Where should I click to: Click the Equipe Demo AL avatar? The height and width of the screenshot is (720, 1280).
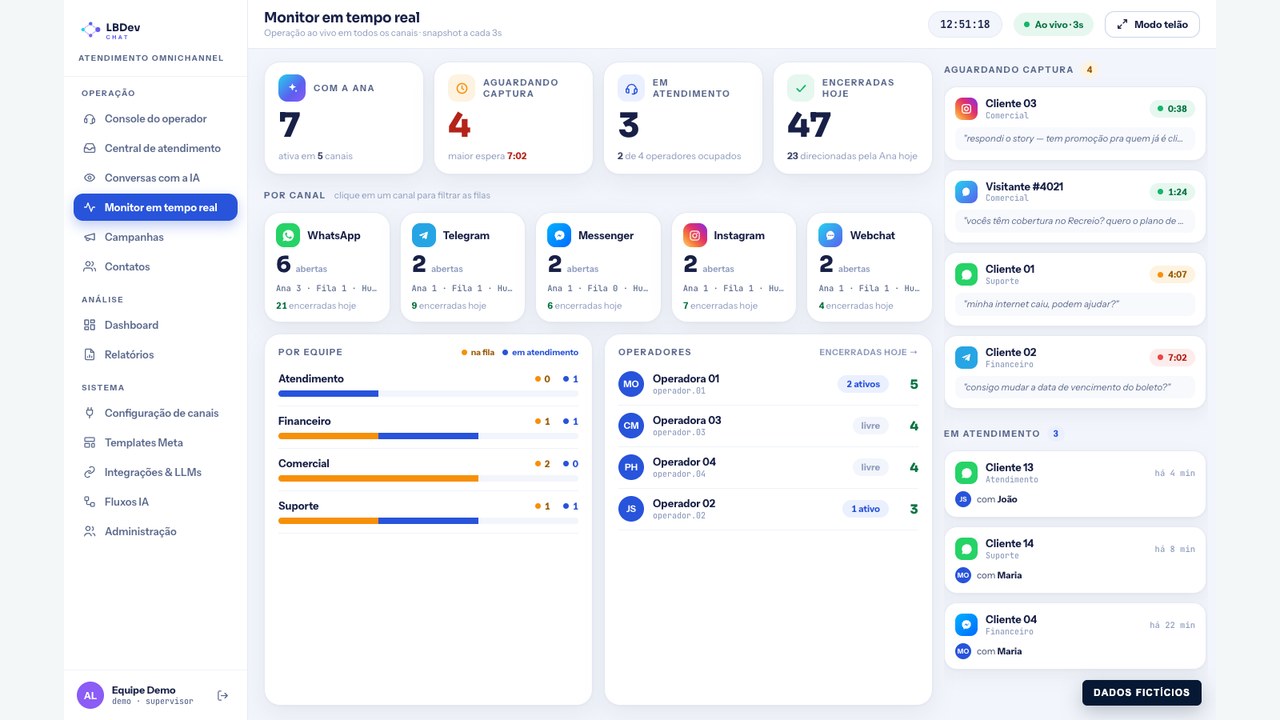(x=90, y=695)
